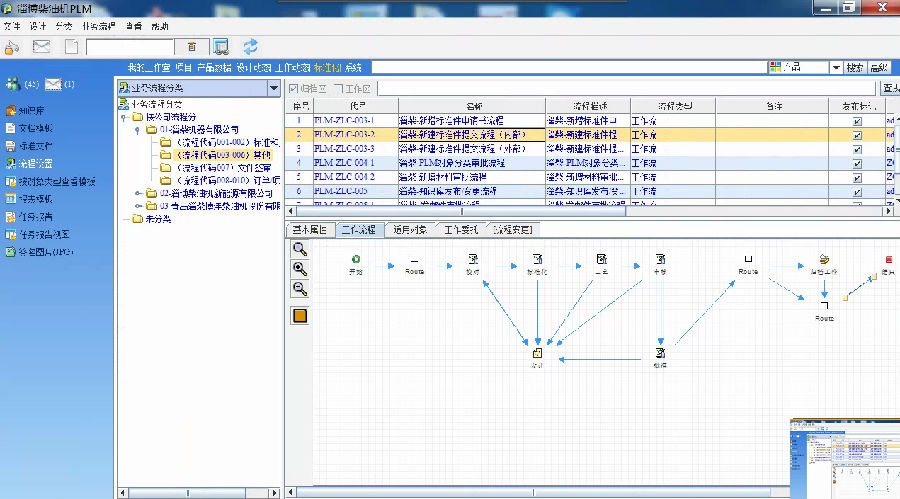Switch to the 基本属性 tab
This screenshot has height=499, width=900.
coord(310,230)
